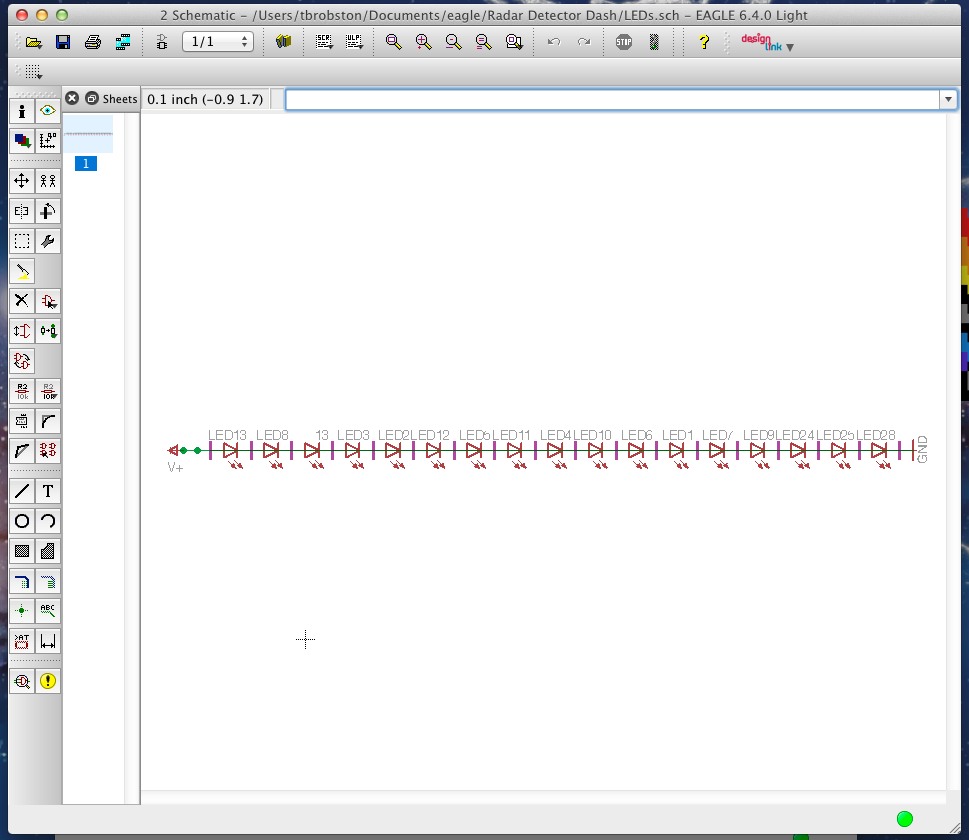Select the Paste tool
Image resolution: width=969 pixels, height=840 pixels.
[x=22, y=271]
